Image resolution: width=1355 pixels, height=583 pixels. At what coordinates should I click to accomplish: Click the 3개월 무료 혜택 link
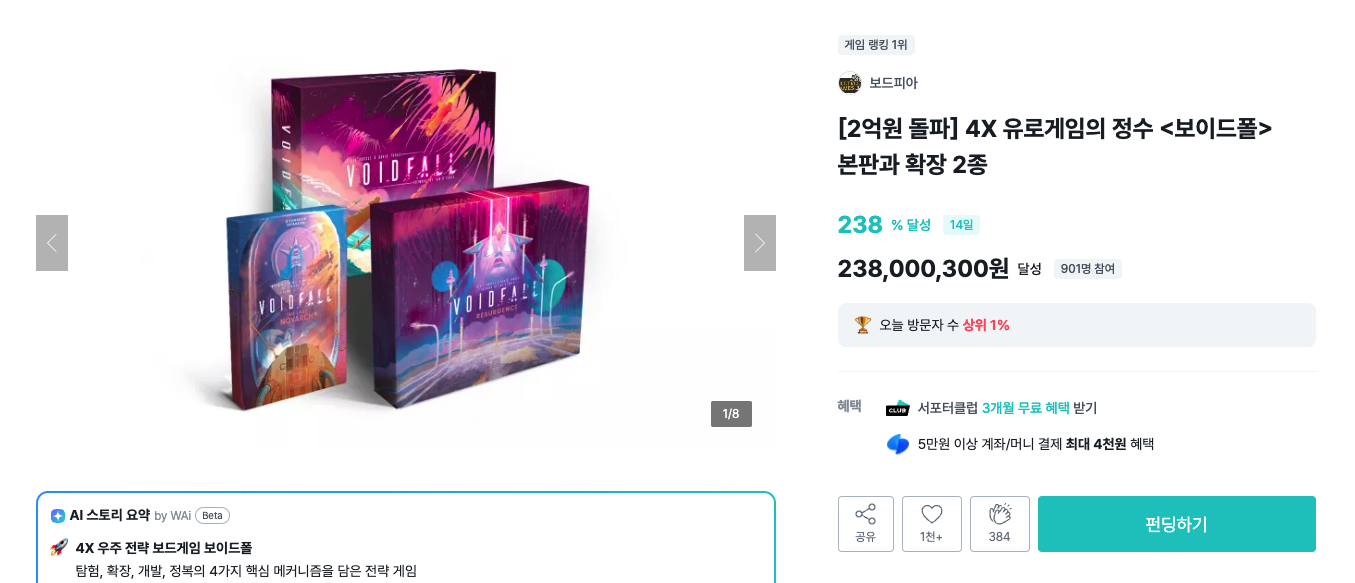[1025, 408]
